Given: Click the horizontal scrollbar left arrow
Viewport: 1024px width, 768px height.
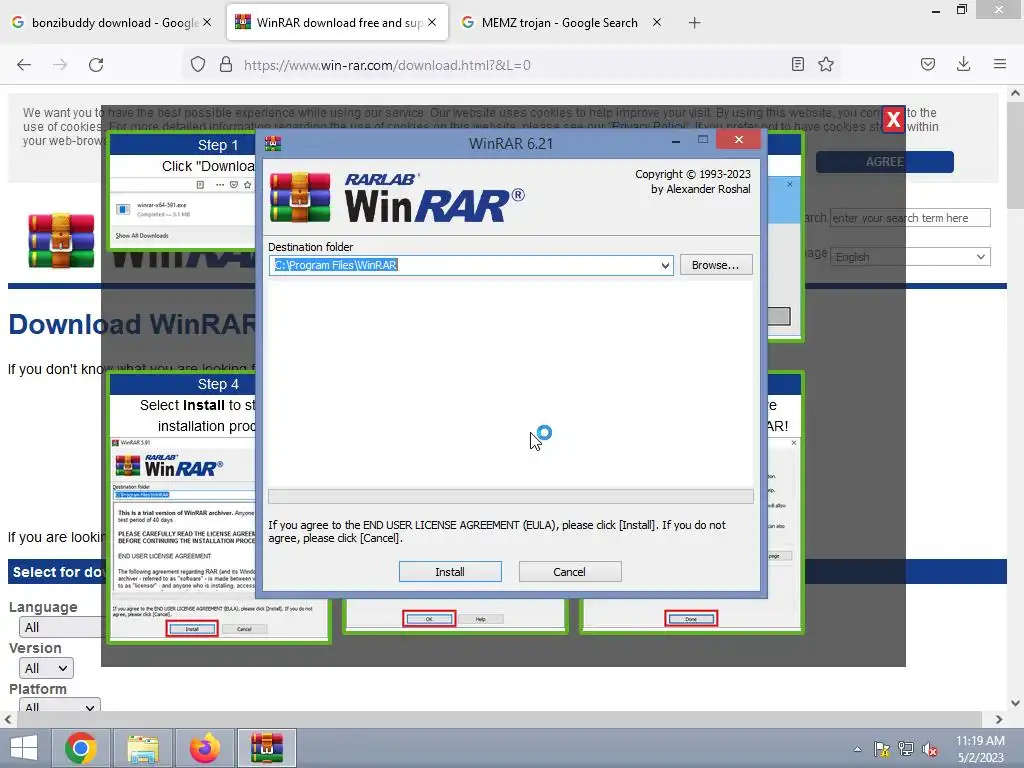Looking at the screenshot, I should click(x=8, y=719).
